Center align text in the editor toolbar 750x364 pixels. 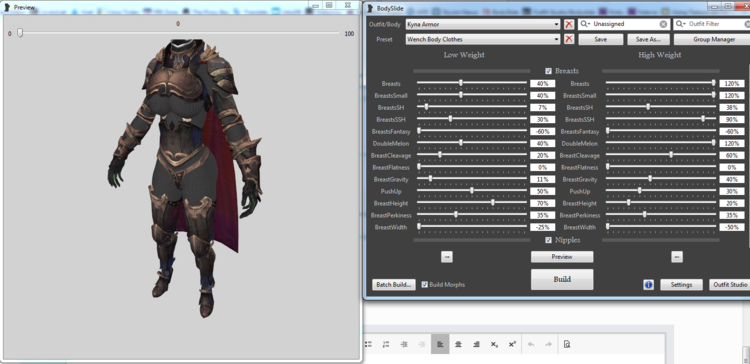coord(458,344)
